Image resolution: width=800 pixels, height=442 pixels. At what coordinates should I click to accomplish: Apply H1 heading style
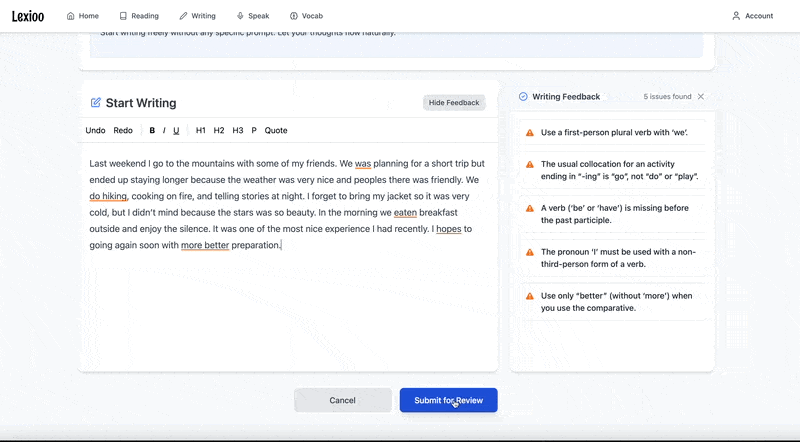point(201,130)
